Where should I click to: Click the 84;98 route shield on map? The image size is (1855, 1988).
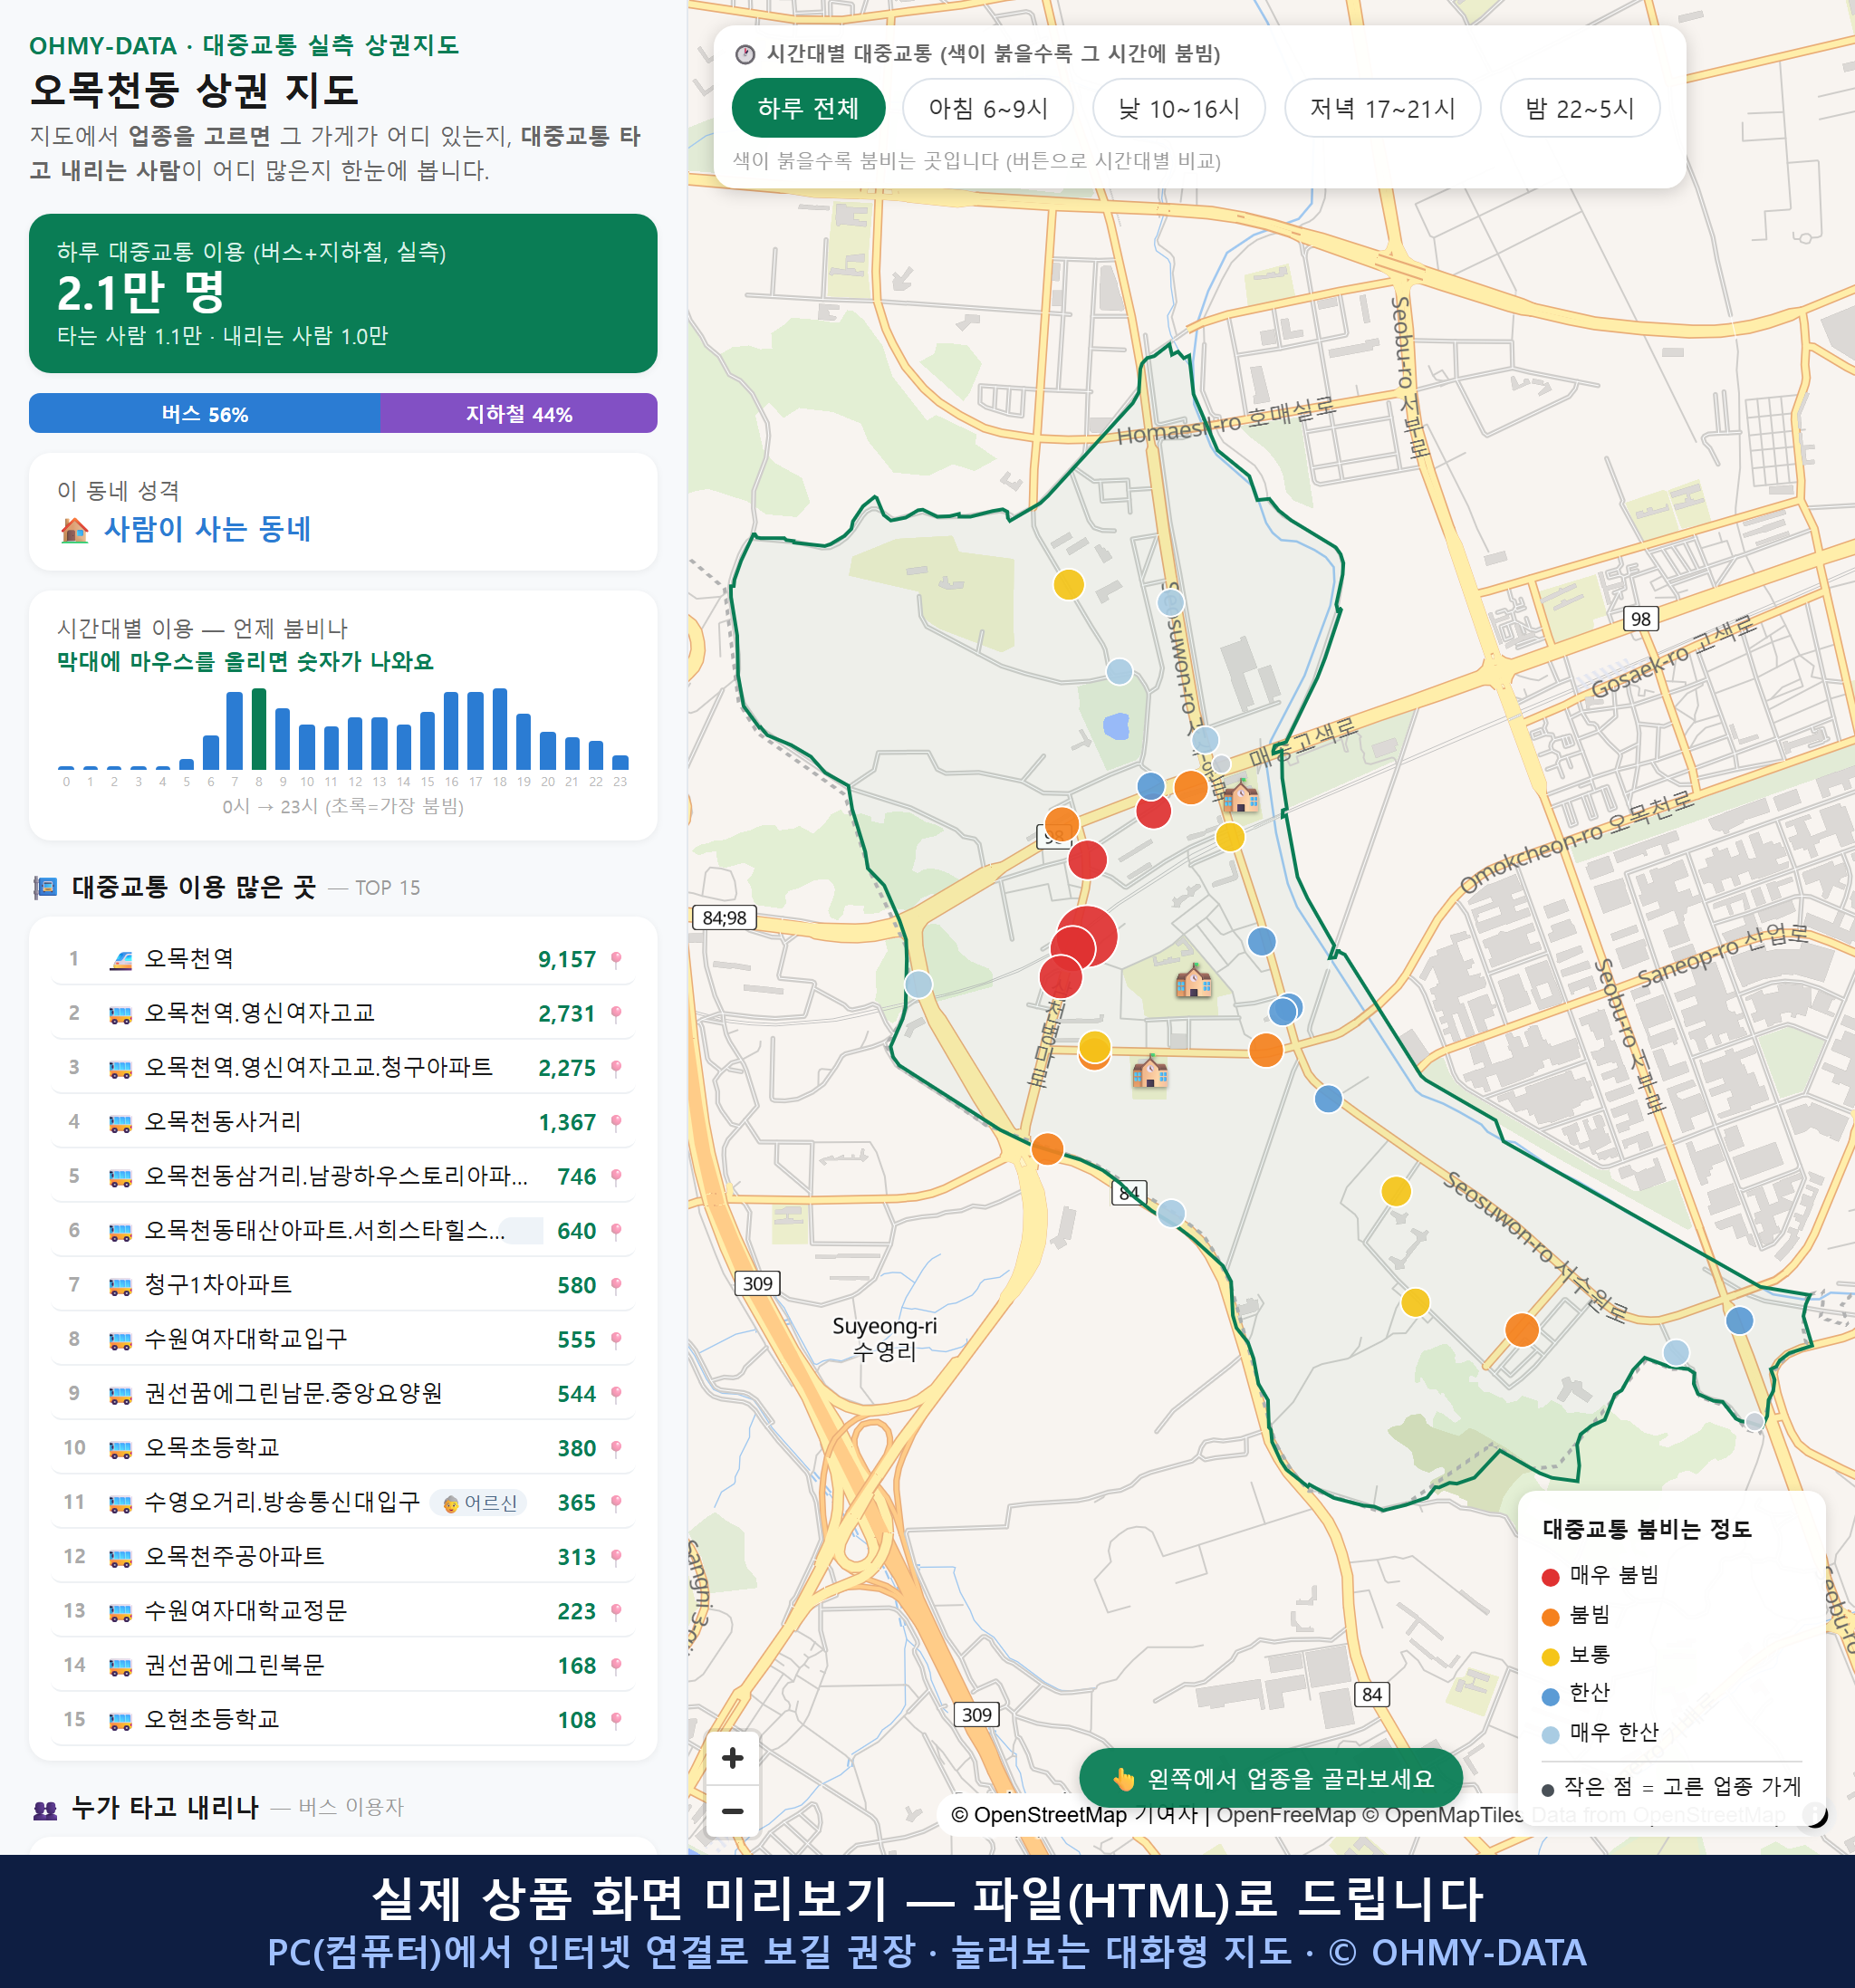coord(725,918)
